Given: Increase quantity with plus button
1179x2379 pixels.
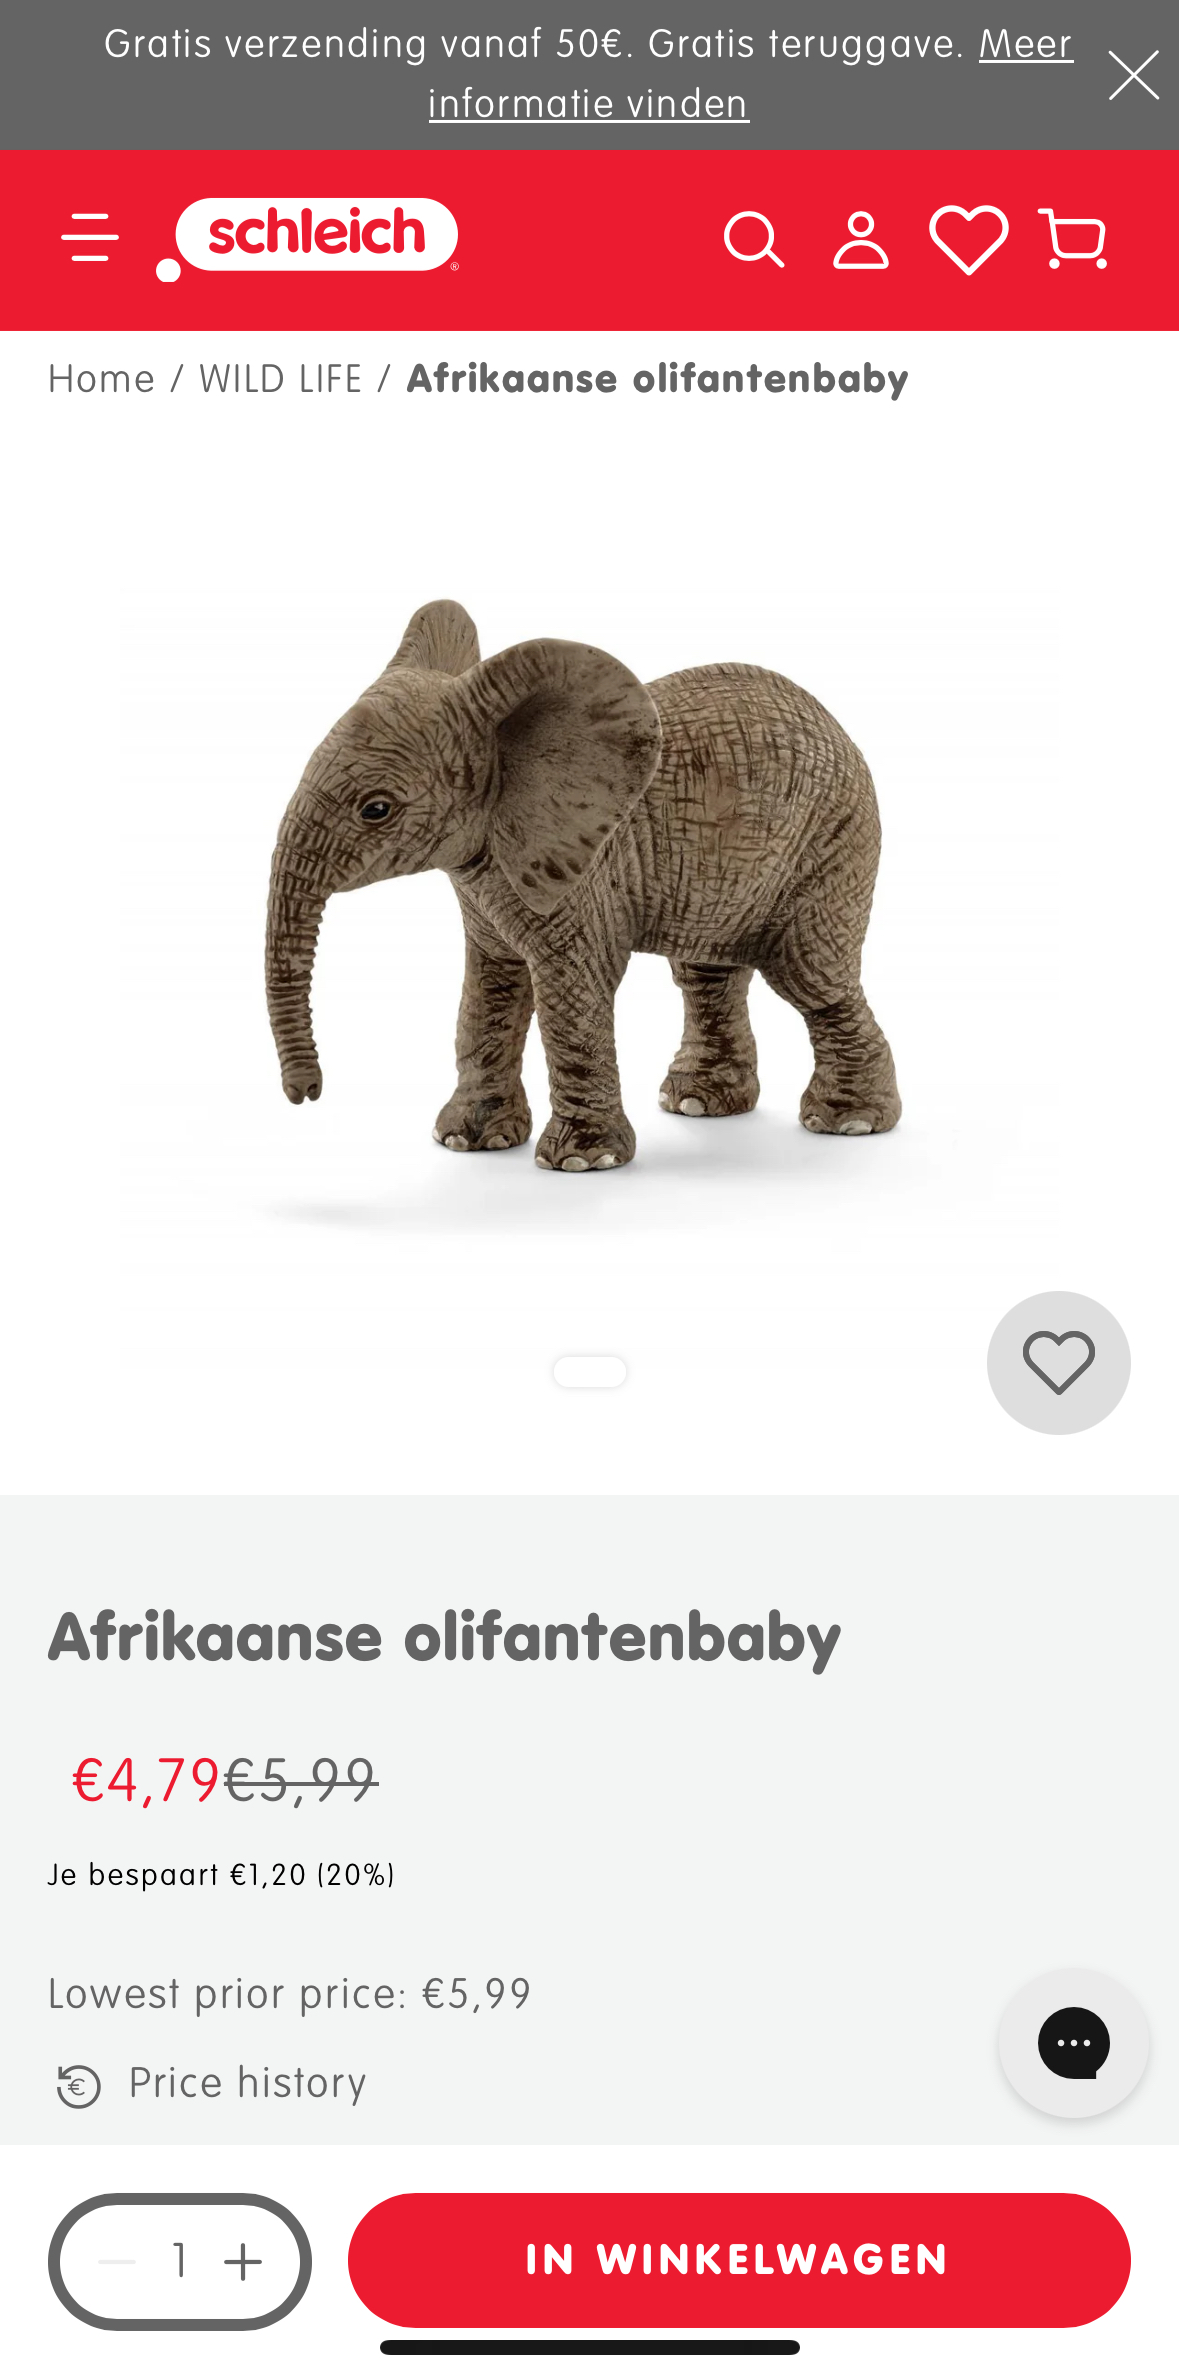Looking at the screenshot, I should click(243, 2261).
